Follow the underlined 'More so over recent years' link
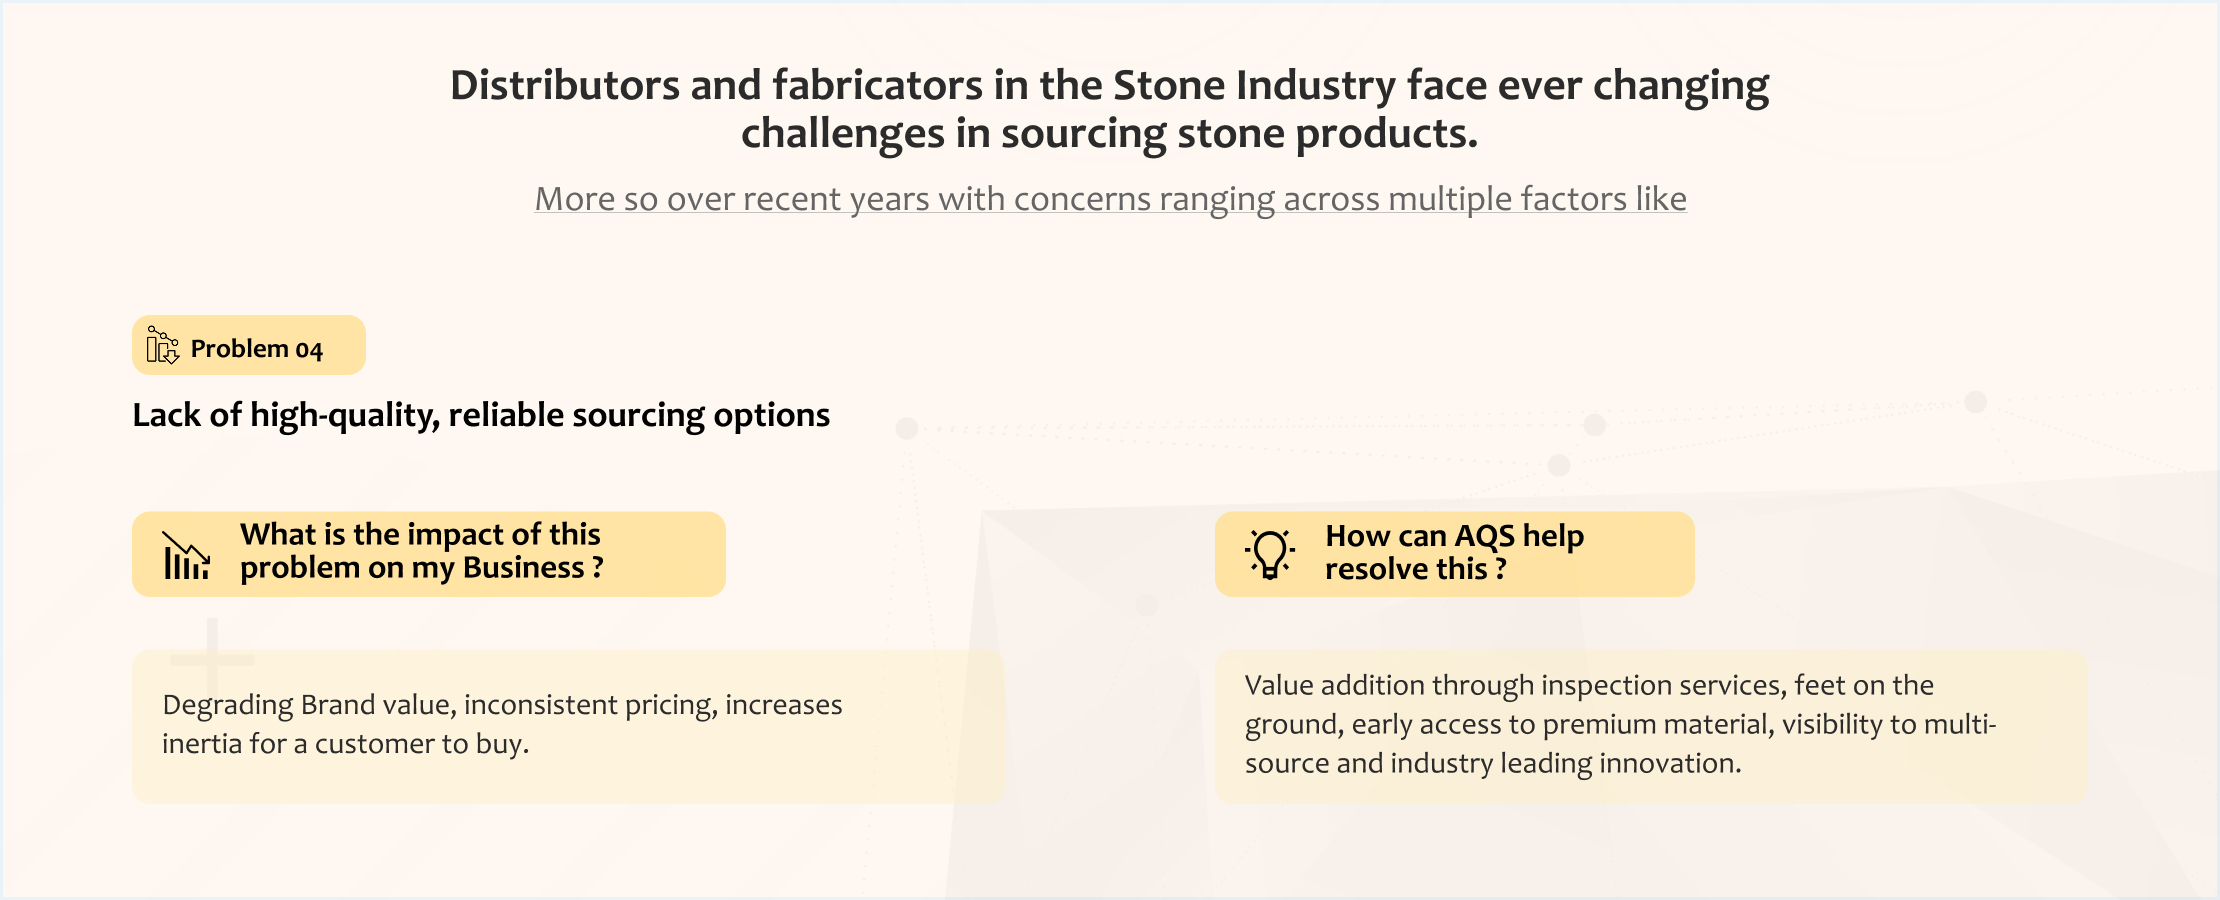Image resolution: width=2220 pixels, height=900 pixels. tap(1110, 199)
